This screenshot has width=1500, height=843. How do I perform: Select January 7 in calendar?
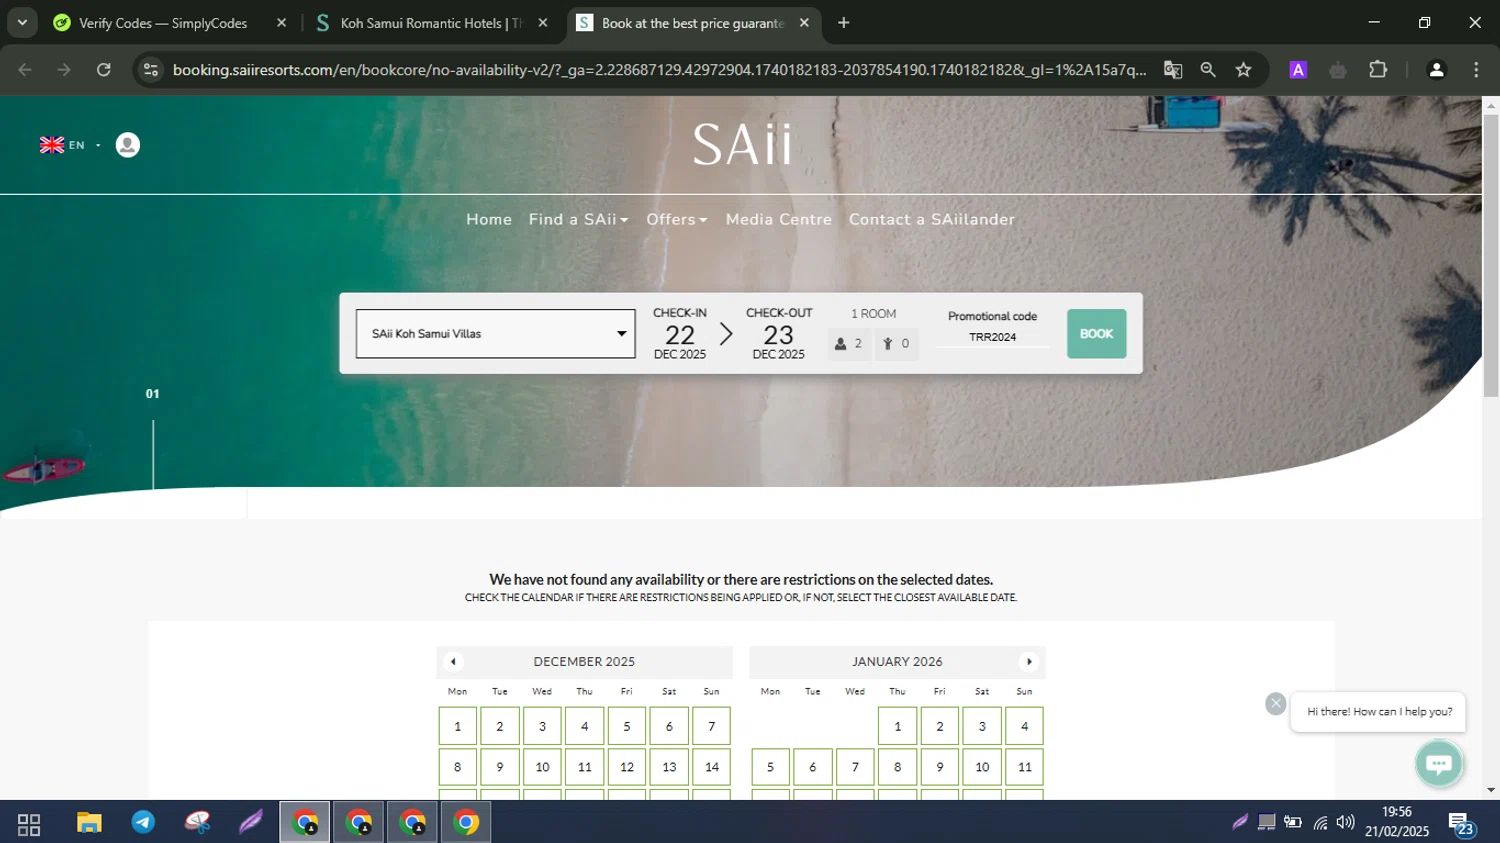point(855,767)
